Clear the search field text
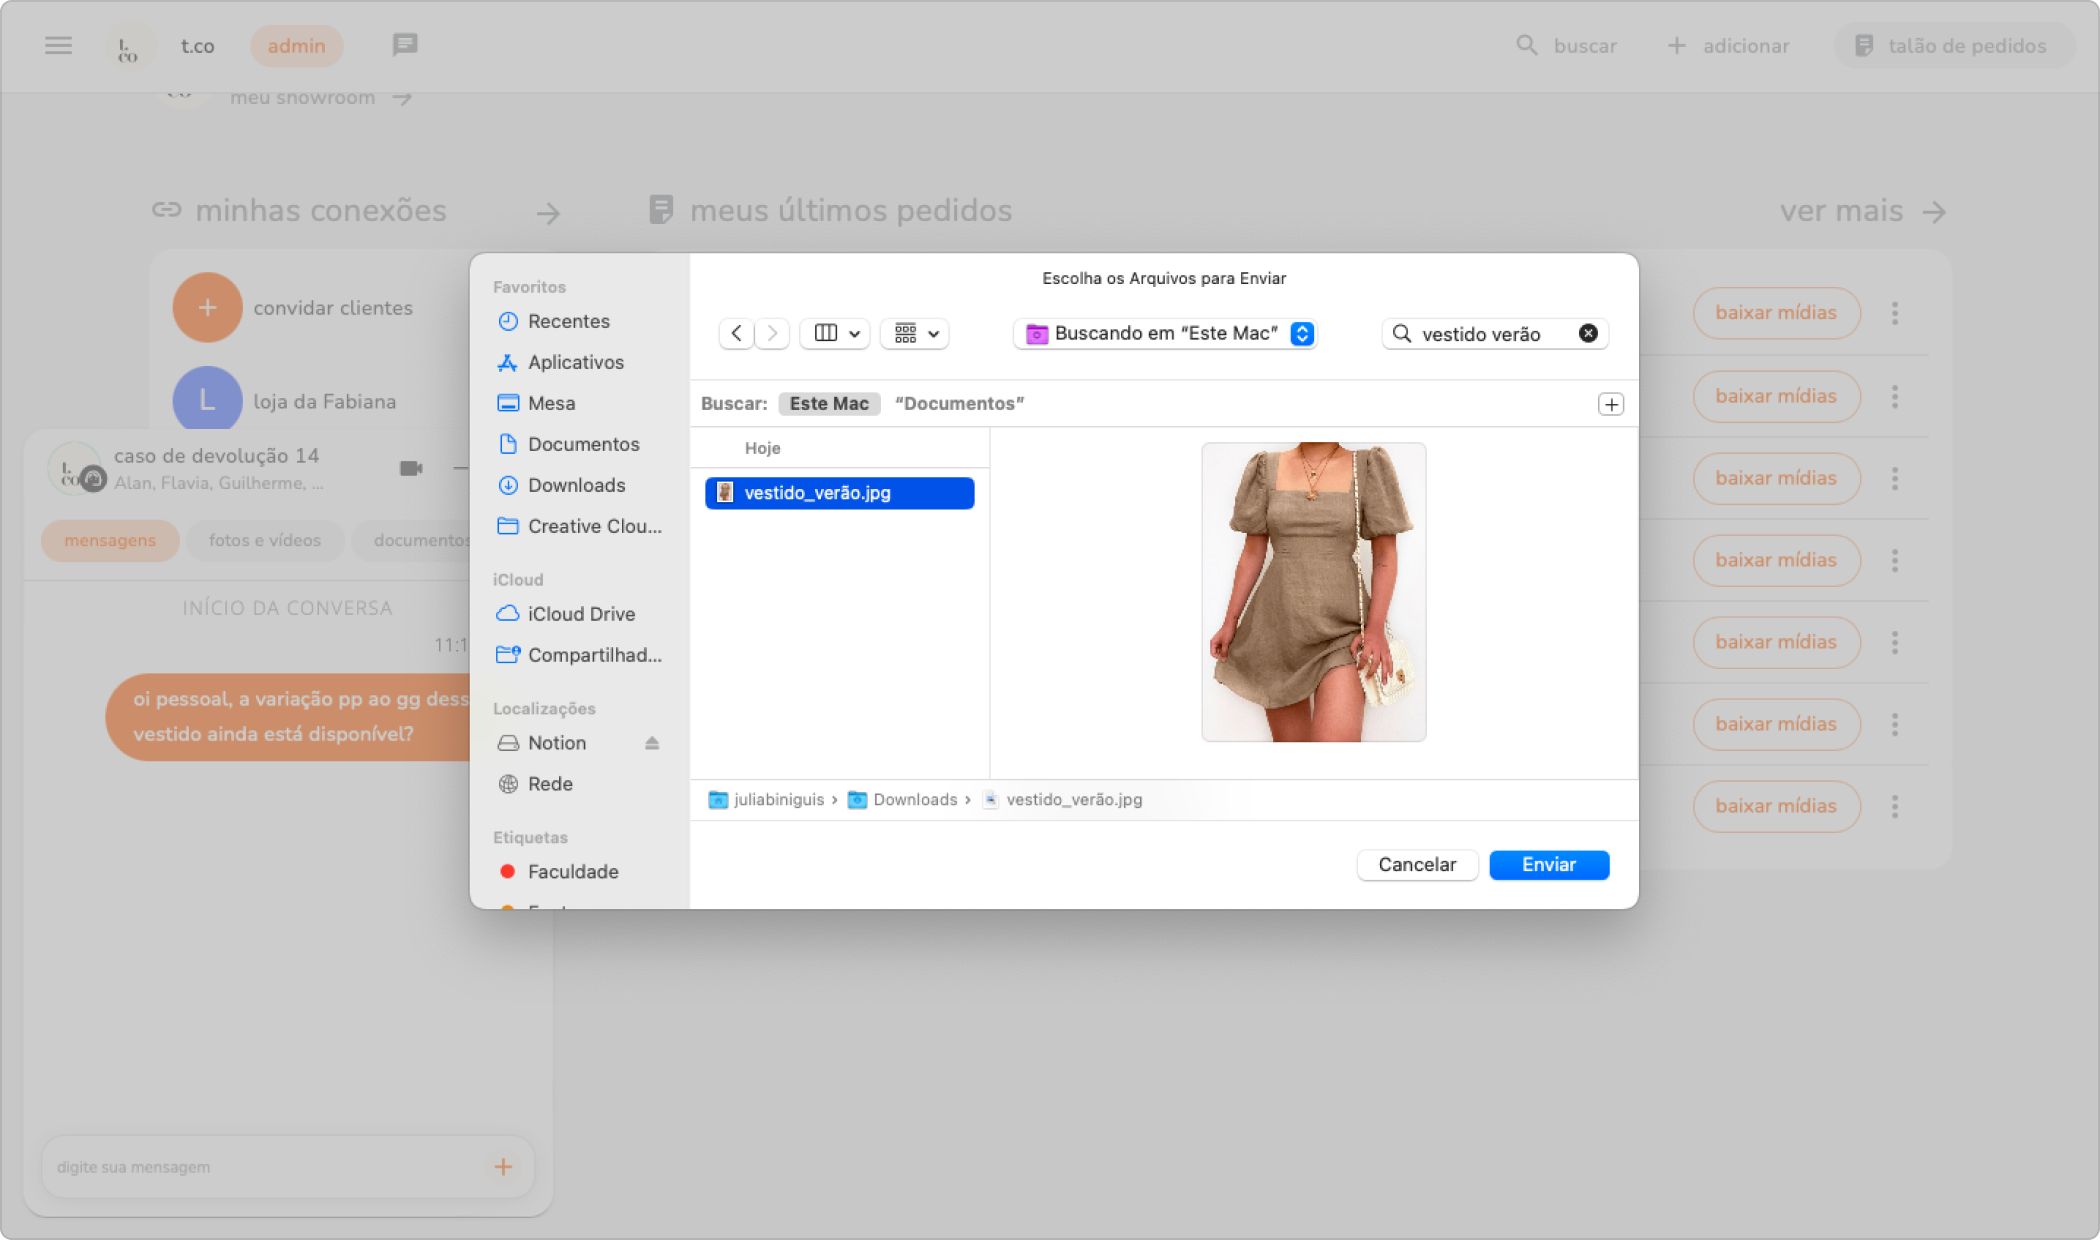The width and height of the screenshot is (2100, 1240). [1587, 334]
